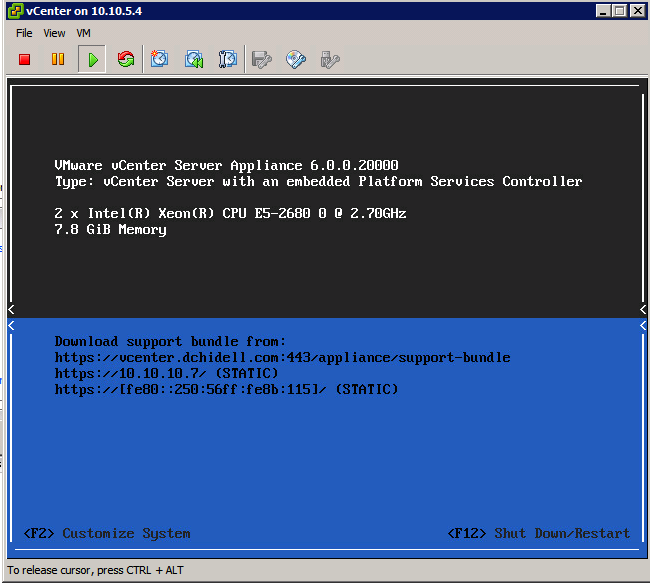Click the IPv6 fe80 address line
The height and width of the screenshot is (585, 650).
[x=226, y=389]
